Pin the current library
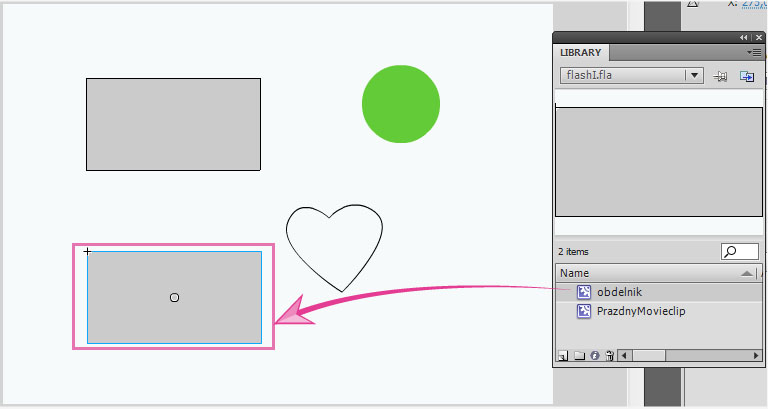Viewport: 768px width, 409px height. pos(720,76)
